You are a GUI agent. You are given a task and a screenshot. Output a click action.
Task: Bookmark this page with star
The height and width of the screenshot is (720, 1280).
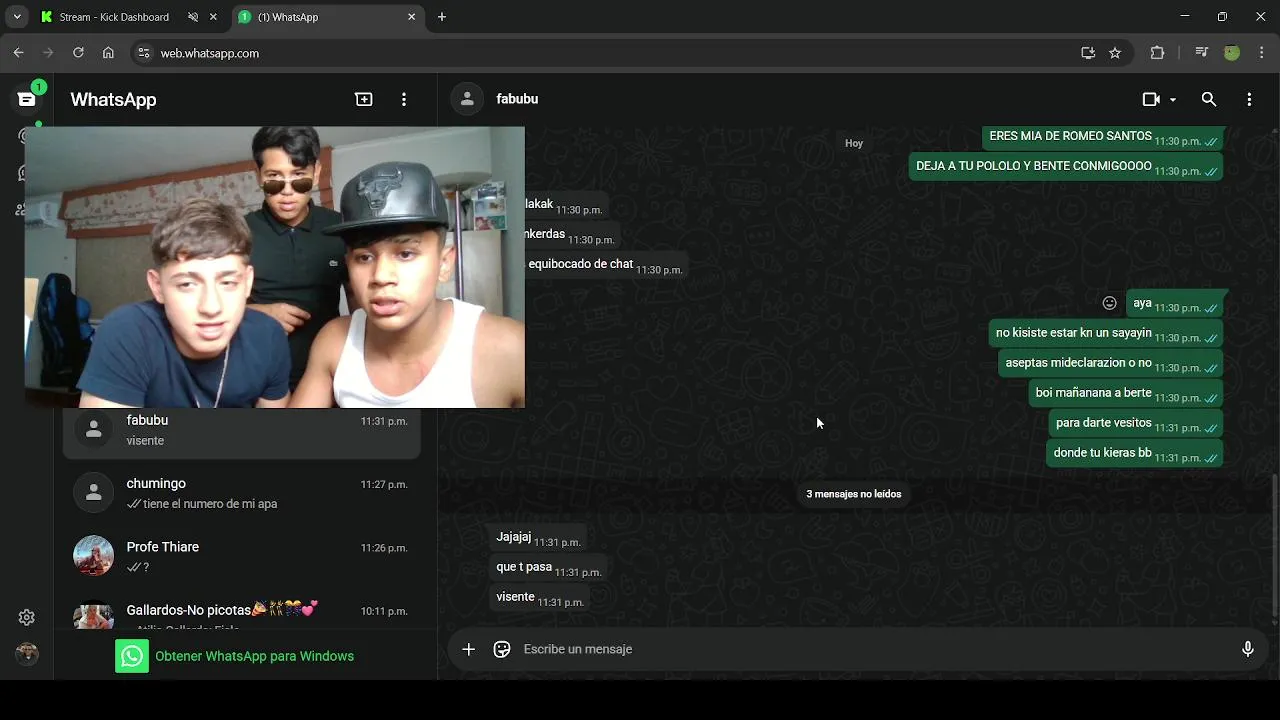[1115, 53]
